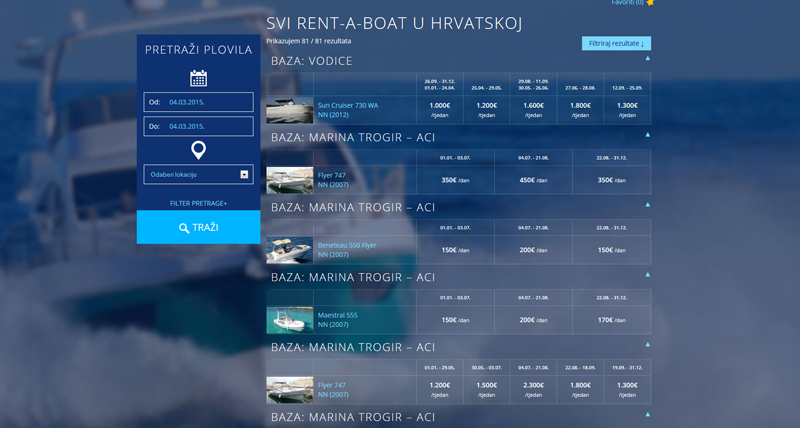Click Filtriraj rezultate button

point(616,43)
